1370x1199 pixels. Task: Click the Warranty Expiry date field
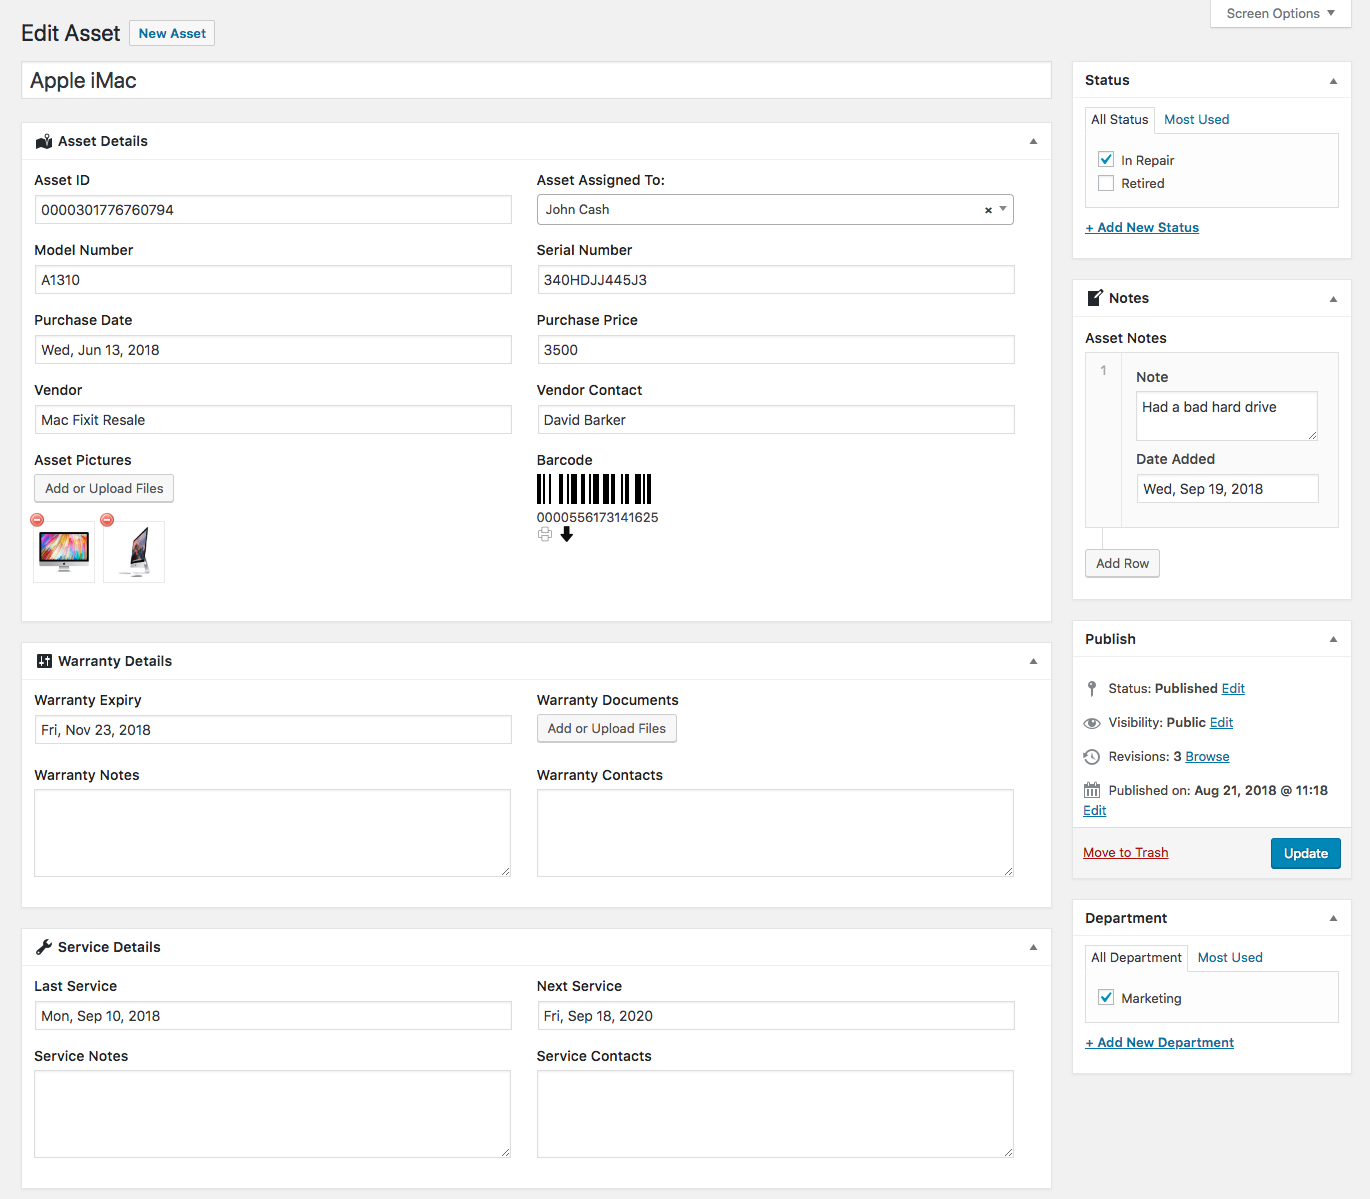[x=273, y=730]
